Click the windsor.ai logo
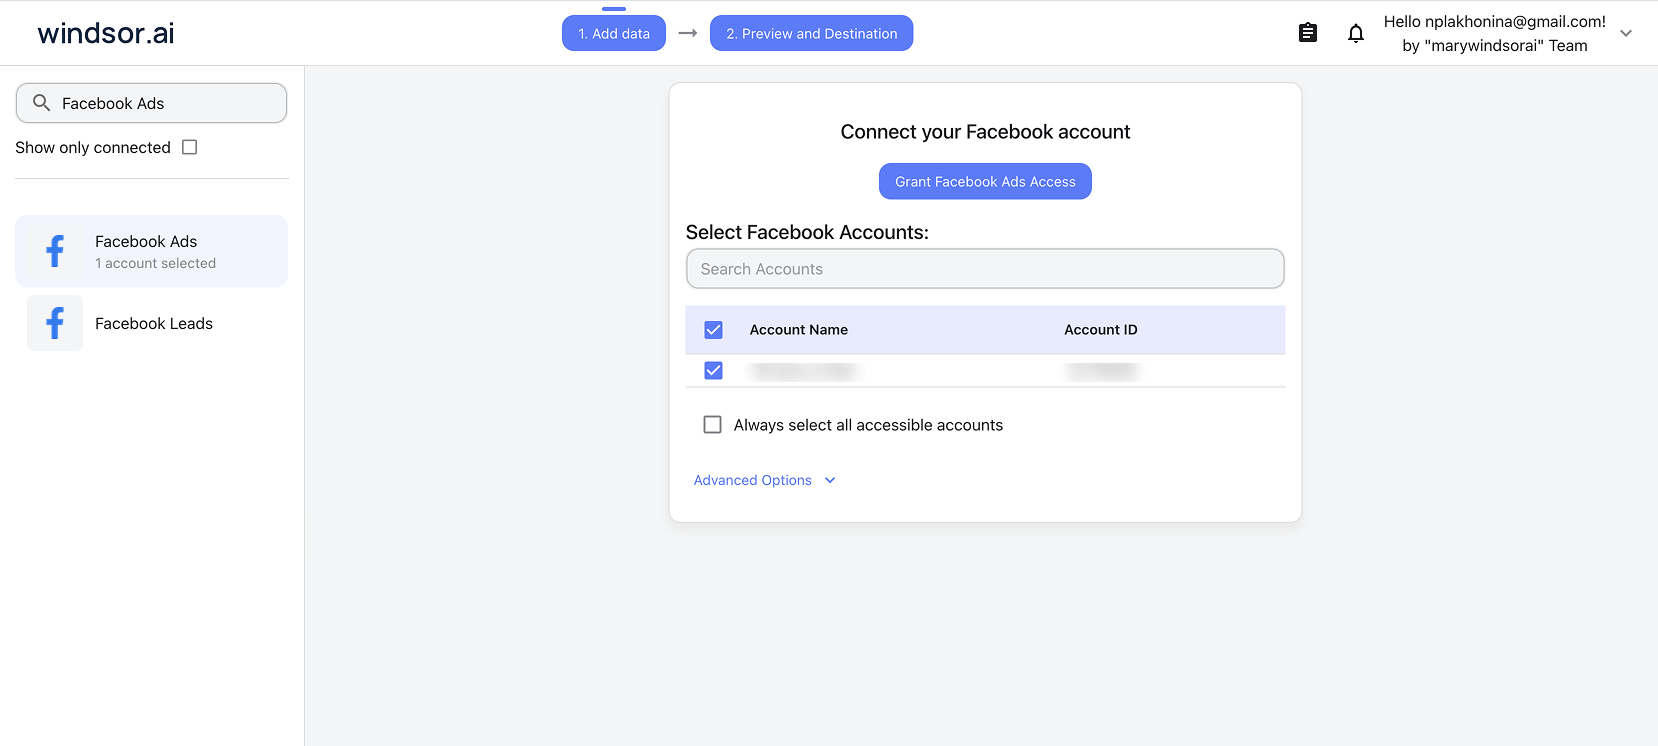The height and width of the screenshot is (746, 1658). pos(106,33)
